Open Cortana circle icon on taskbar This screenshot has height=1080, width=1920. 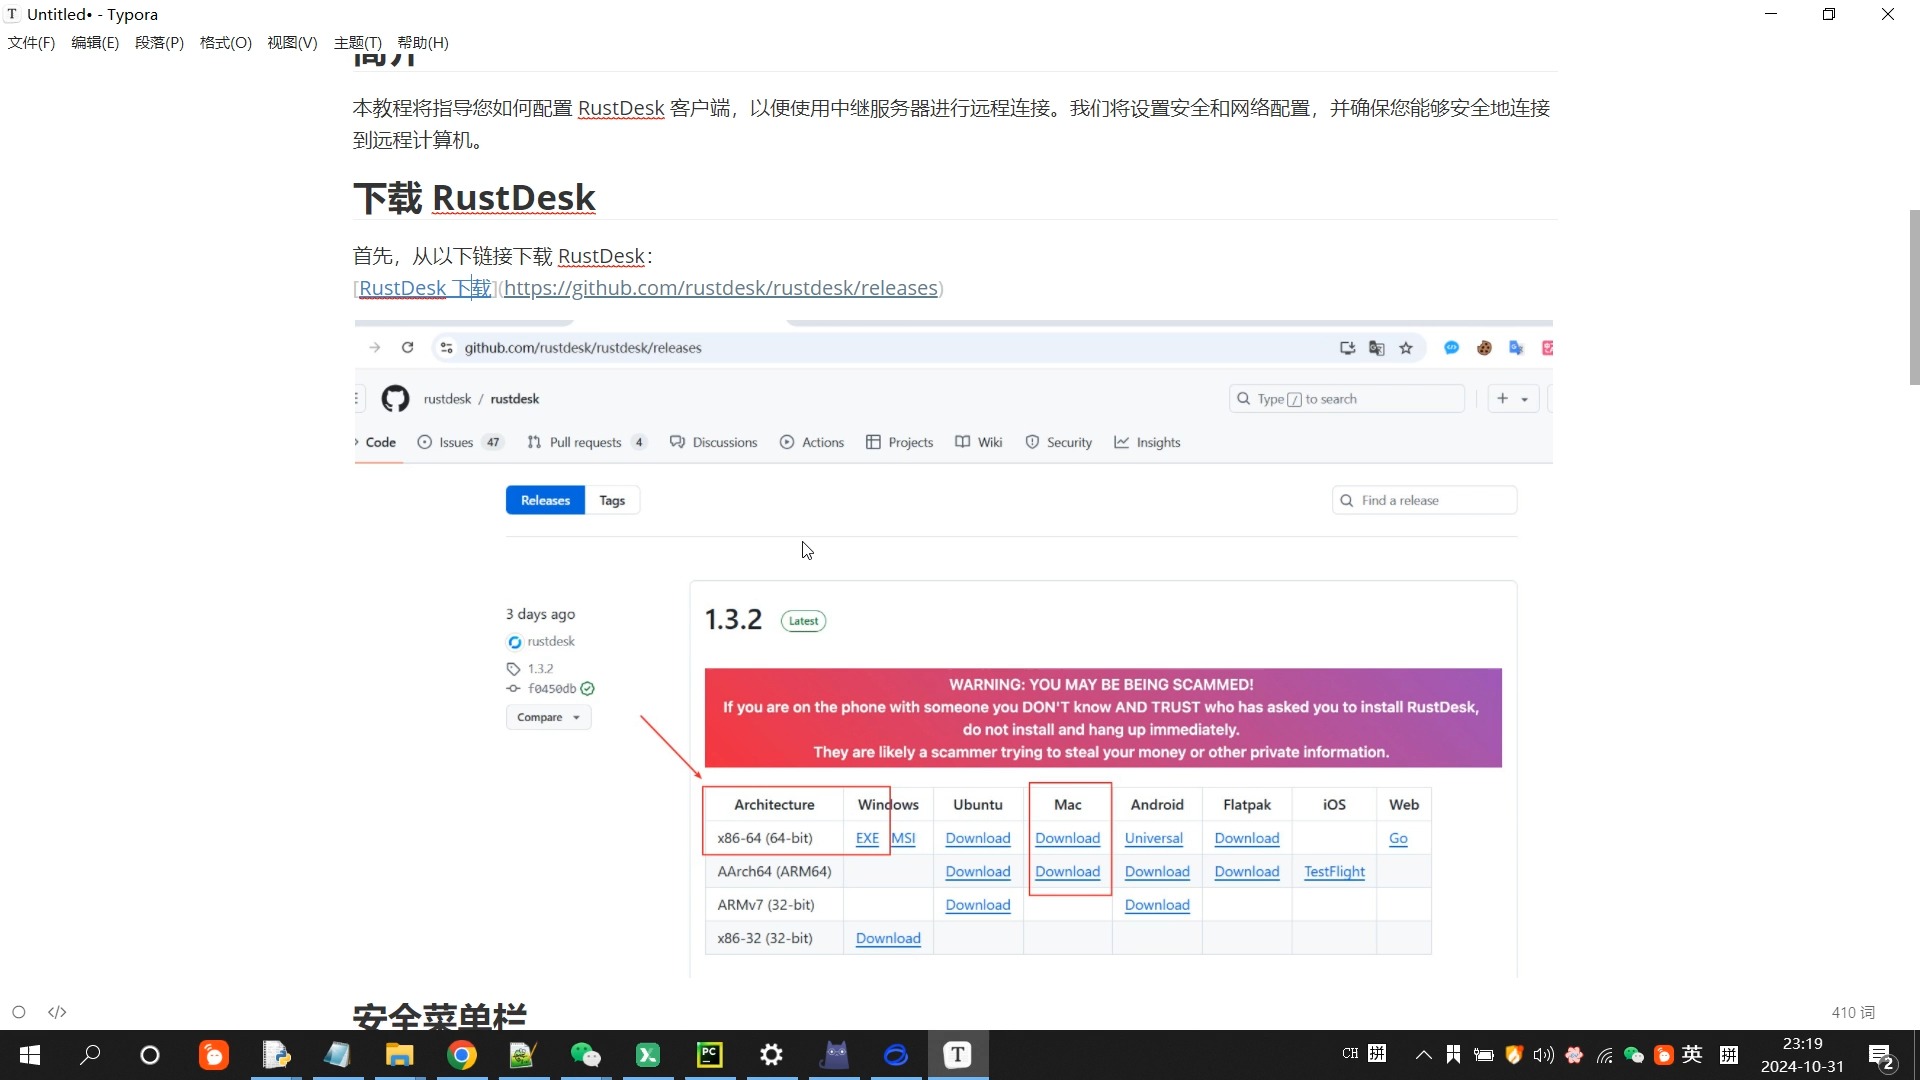[x=150, y=1055]
